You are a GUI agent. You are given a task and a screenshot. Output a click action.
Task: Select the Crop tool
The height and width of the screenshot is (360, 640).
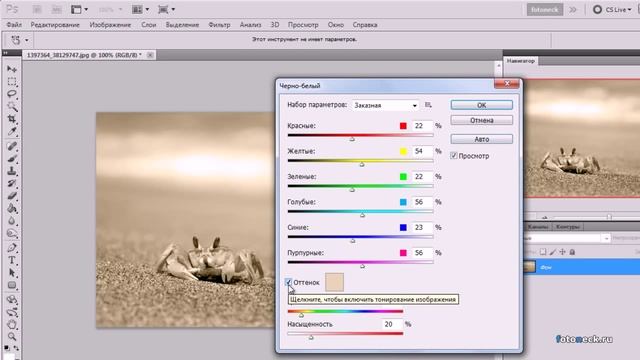point(12,119)
